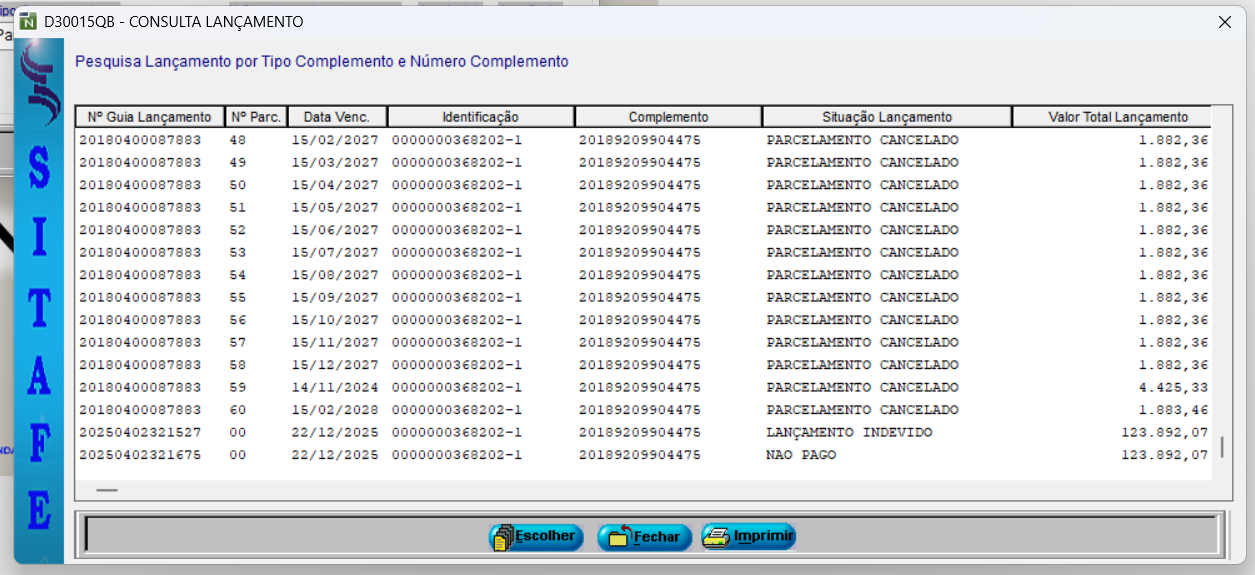
Task: Click the Complemento column header
Action: 668,117
